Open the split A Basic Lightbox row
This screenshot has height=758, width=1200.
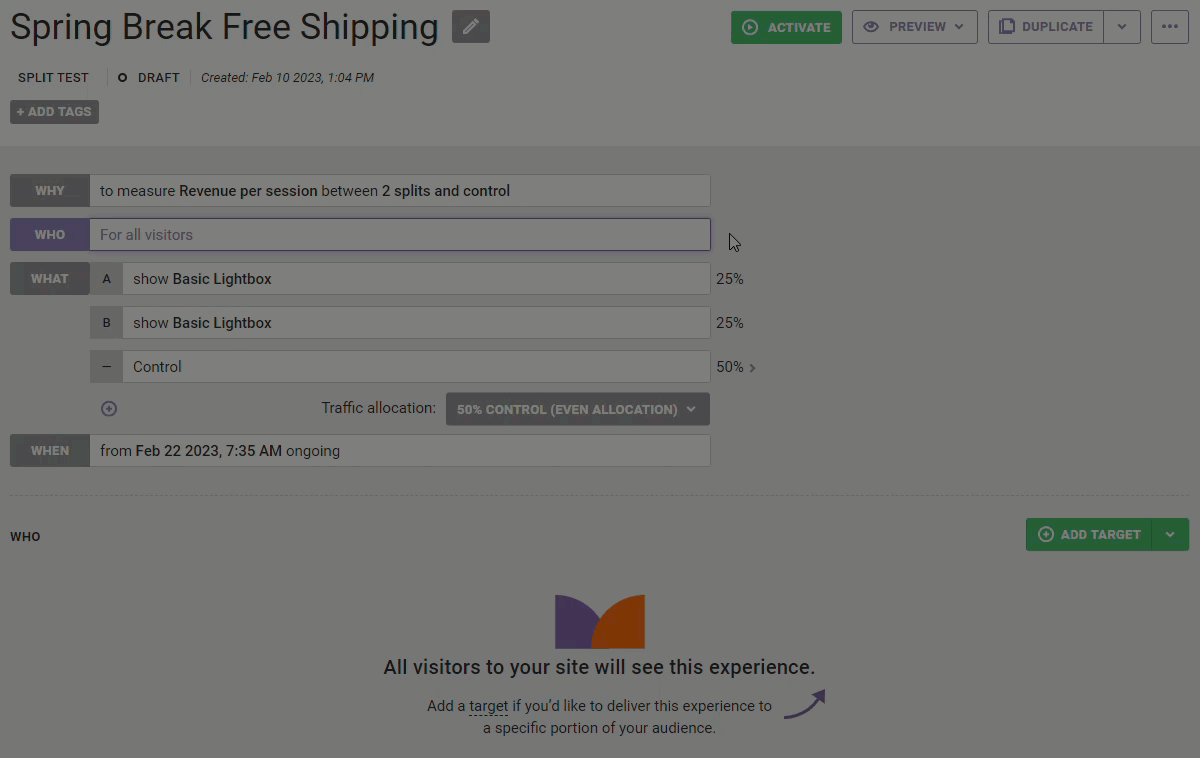coord(415,279)
